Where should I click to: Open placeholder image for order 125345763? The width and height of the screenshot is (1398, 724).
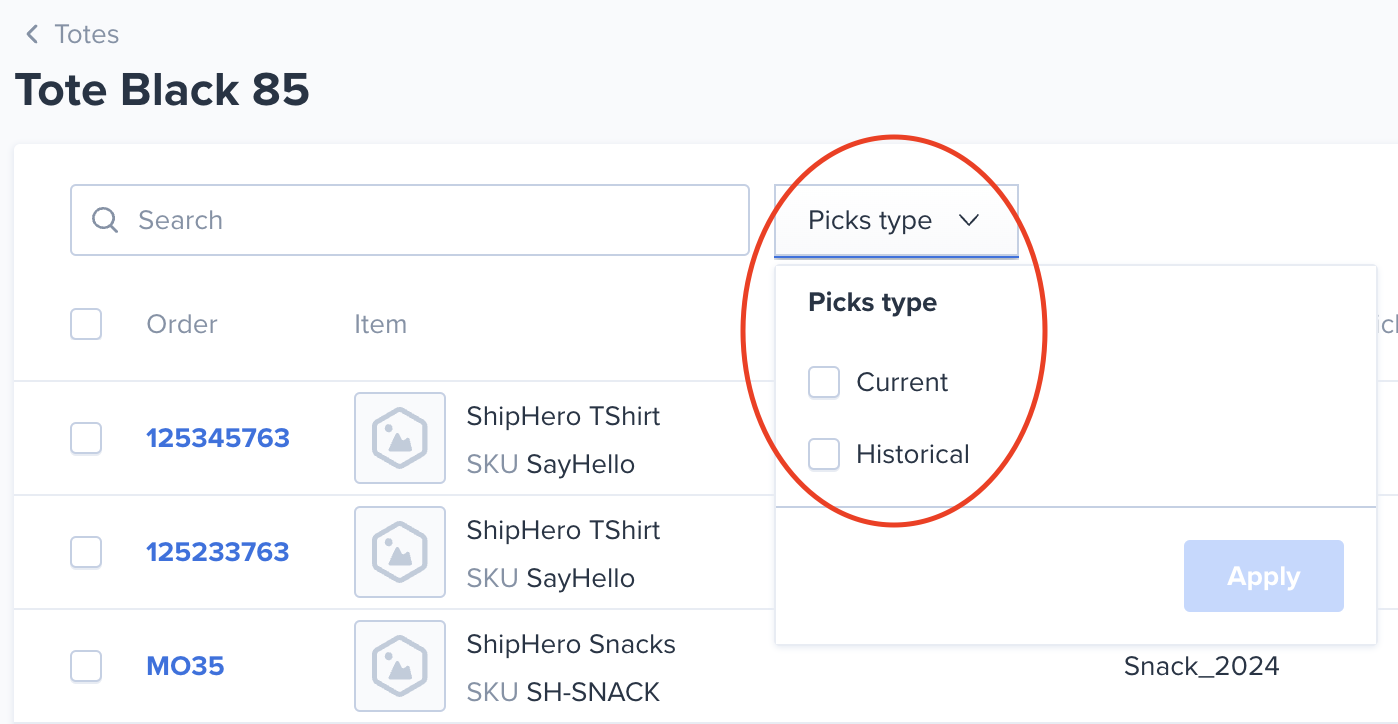(x=400, y=438)
